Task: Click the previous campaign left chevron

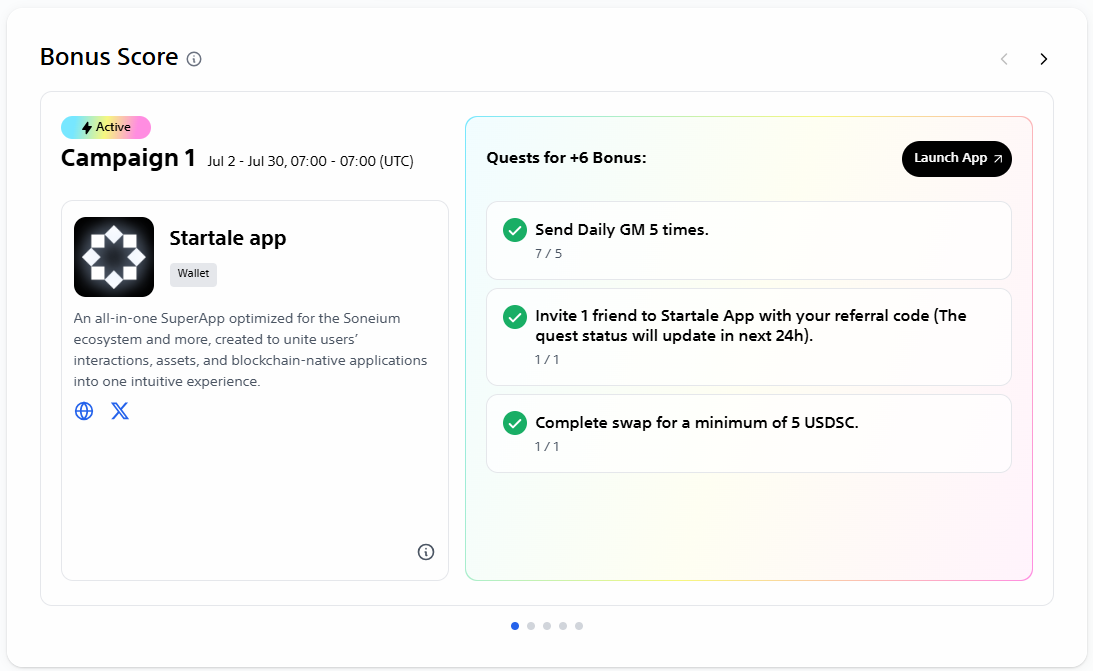Action: point(1004,59)
